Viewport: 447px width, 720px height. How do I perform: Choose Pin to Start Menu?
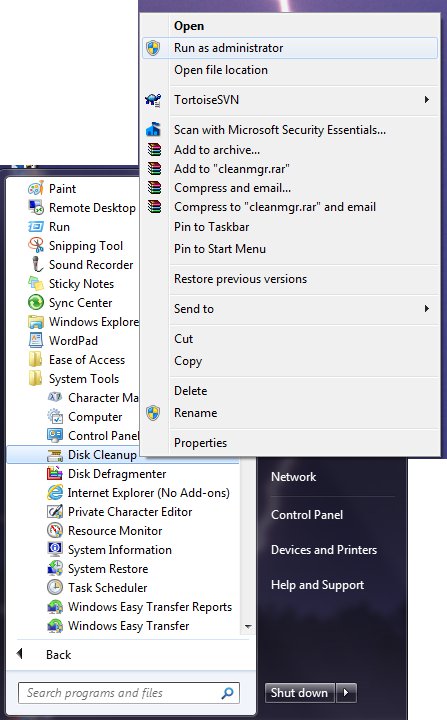click(289, 249)
